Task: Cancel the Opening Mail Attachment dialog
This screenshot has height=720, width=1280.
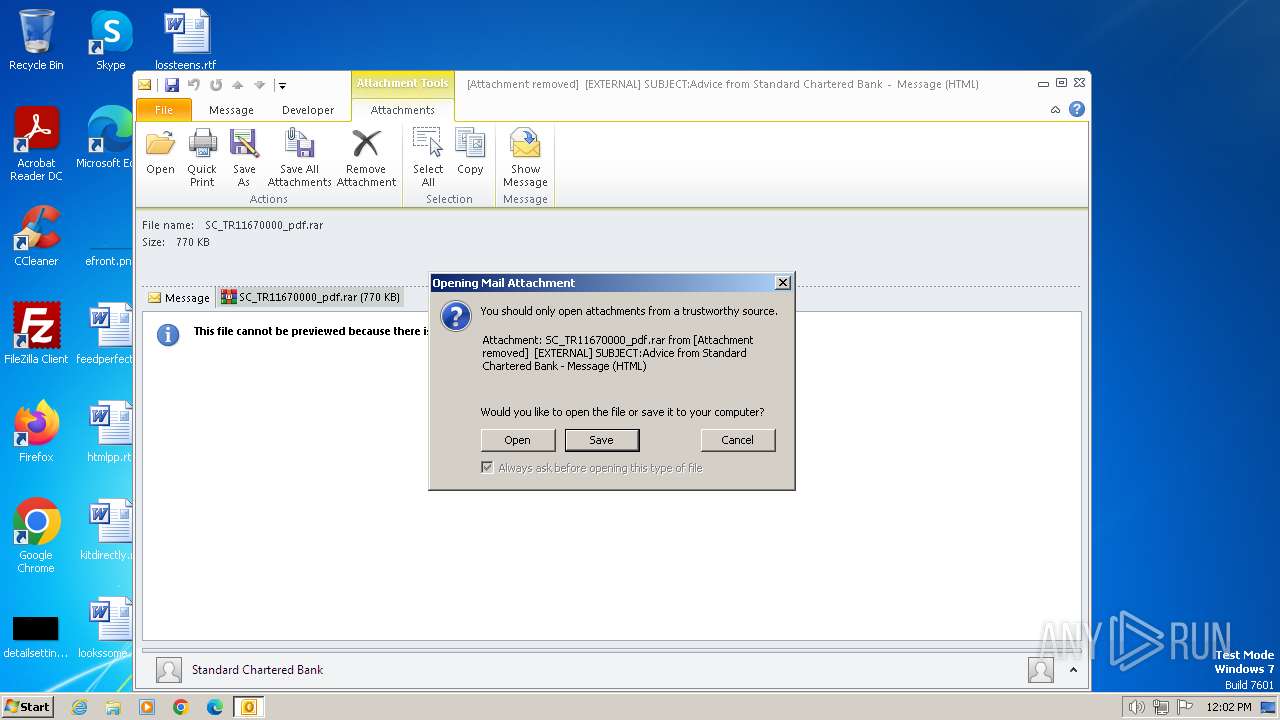Action: click(x=738, y=440)
